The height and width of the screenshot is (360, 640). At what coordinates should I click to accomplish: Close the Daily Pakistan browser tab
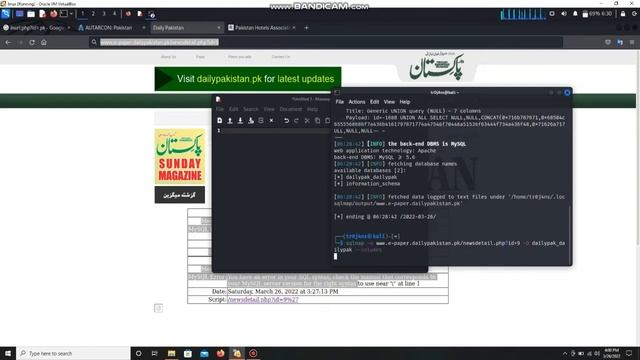pyautogui.click(x=219, y=28)
